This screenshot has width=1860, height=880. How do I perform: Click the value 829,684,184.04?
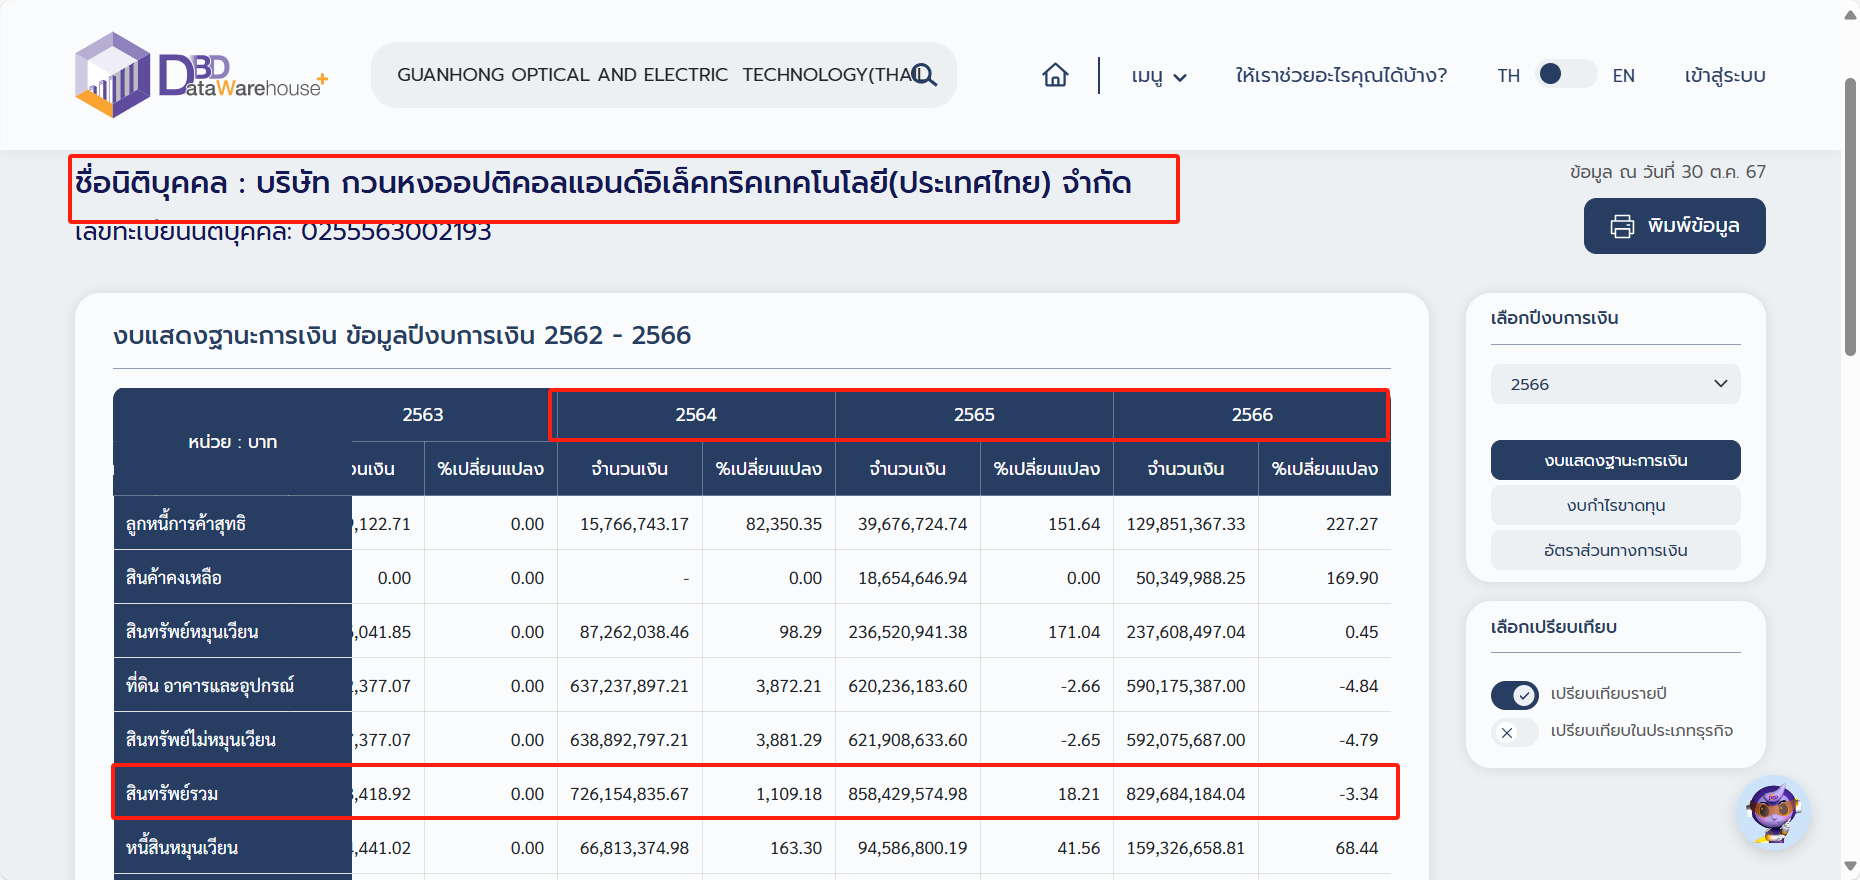[x=1186, y=794]
